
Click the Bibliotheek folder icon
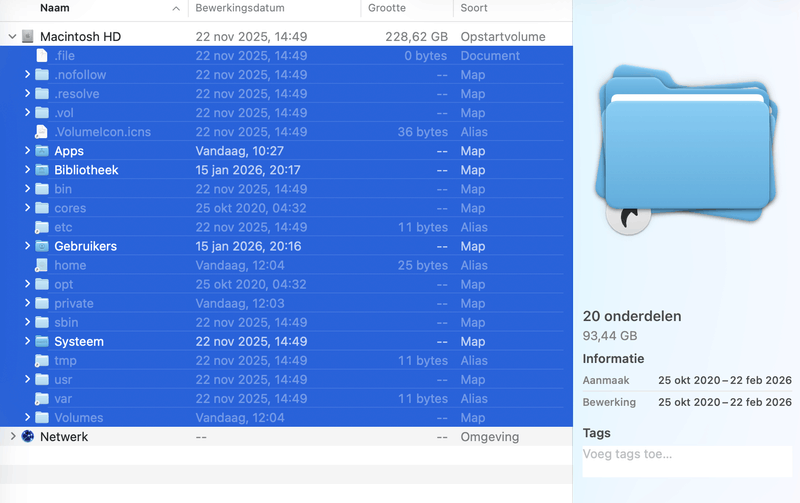(x=42, y=170)
